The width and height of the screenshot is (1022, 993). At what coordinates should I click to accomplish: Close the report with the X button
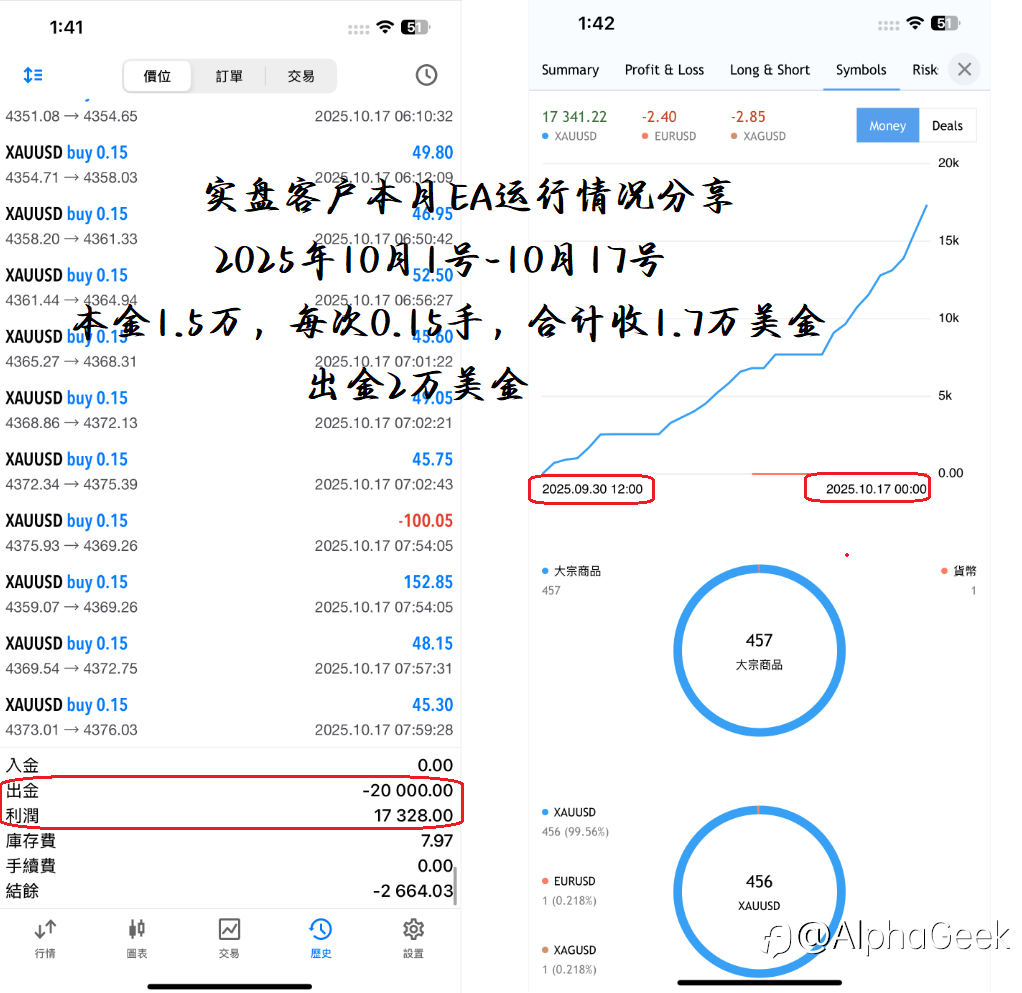965,69
